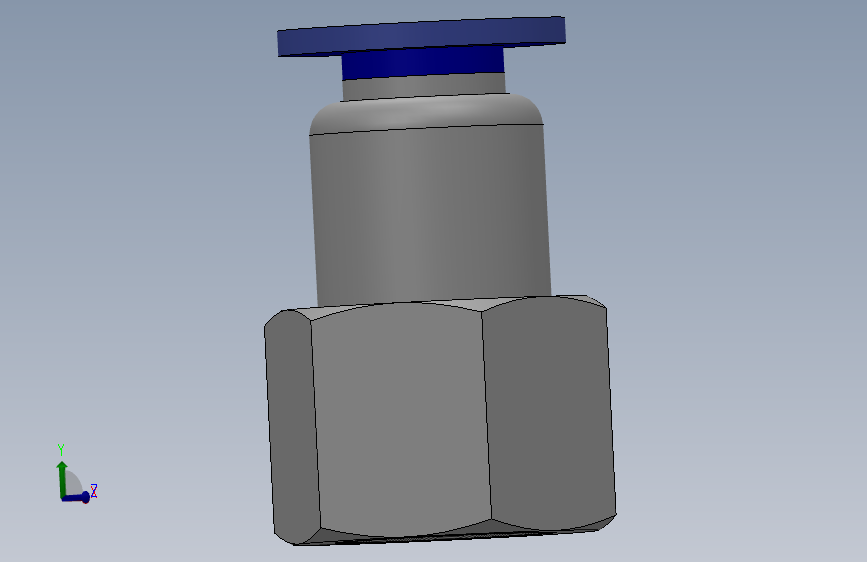The width and height of the screenshot is (867, 562).
Task: Select the rounded shoulder of the fitting body
Action: click(x=426, y=114)
